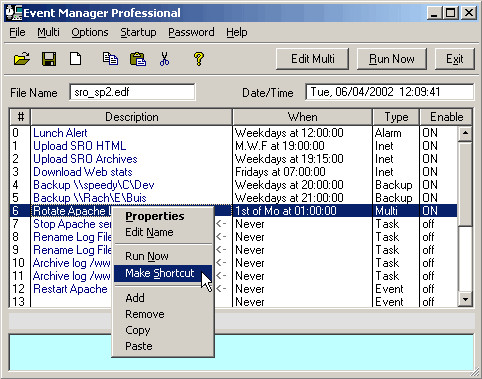Open file with the folder icon
This screenshot has width=482, height=379.
click(22, 59)
